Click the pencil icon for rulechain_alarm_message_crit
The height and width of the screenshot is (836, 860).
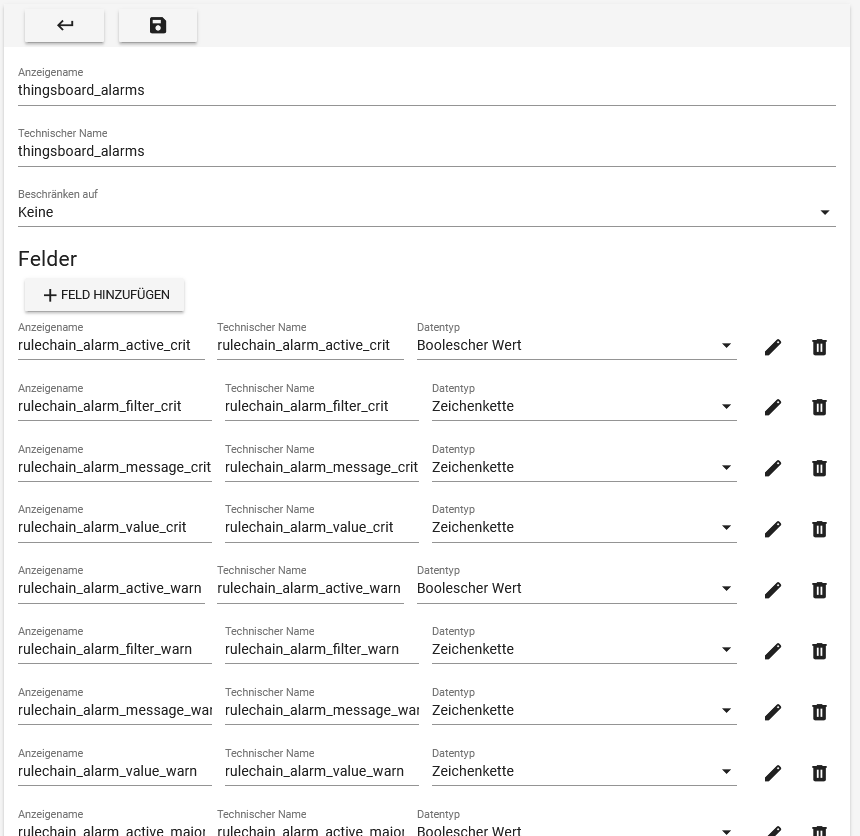(x=772, y=468)
